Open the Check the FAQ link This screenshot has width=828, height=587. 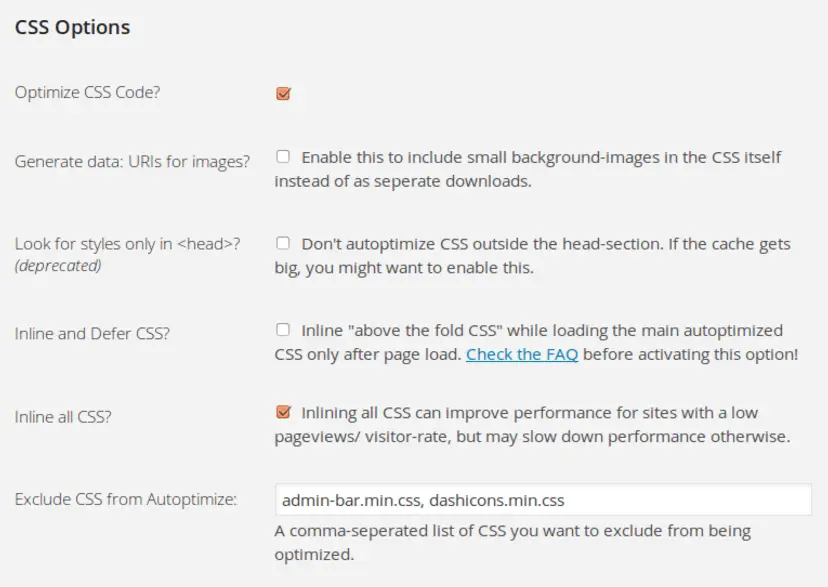522,354
